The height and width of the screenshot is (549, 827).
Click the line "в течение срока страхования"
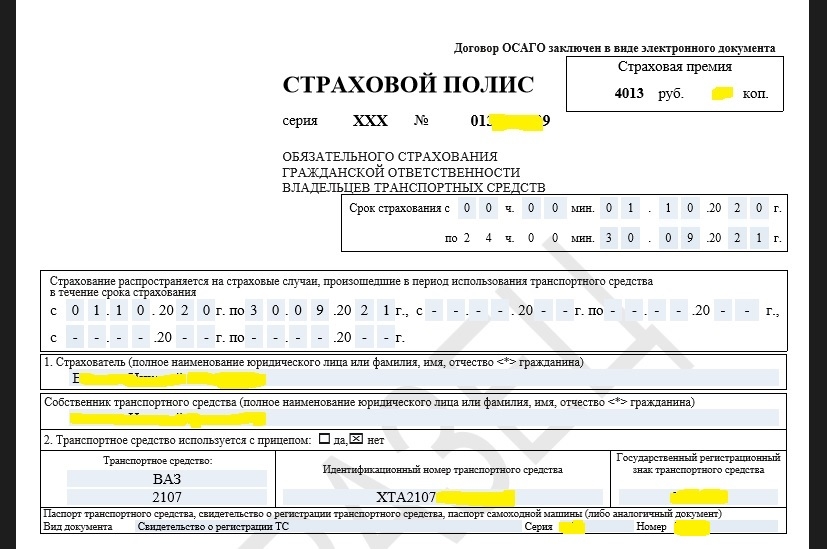click(123, 292)
